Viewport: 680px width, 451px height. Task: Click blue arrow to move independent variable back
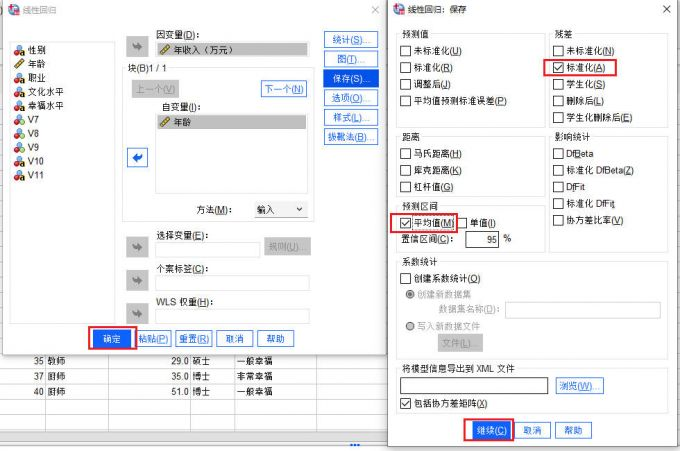(137, 157)
